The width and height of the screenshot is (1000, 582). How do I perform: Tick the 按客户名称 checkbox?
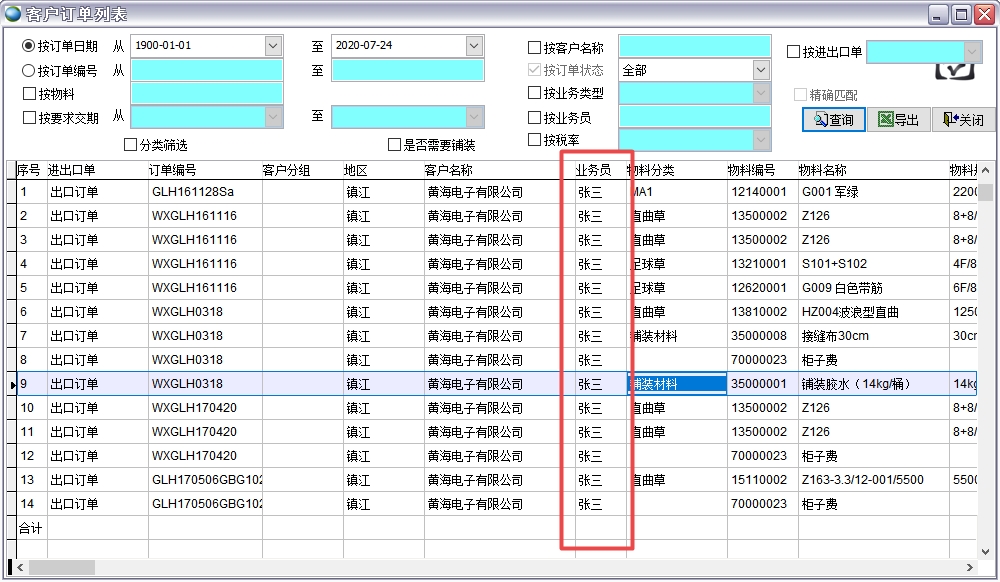[534, 47]
